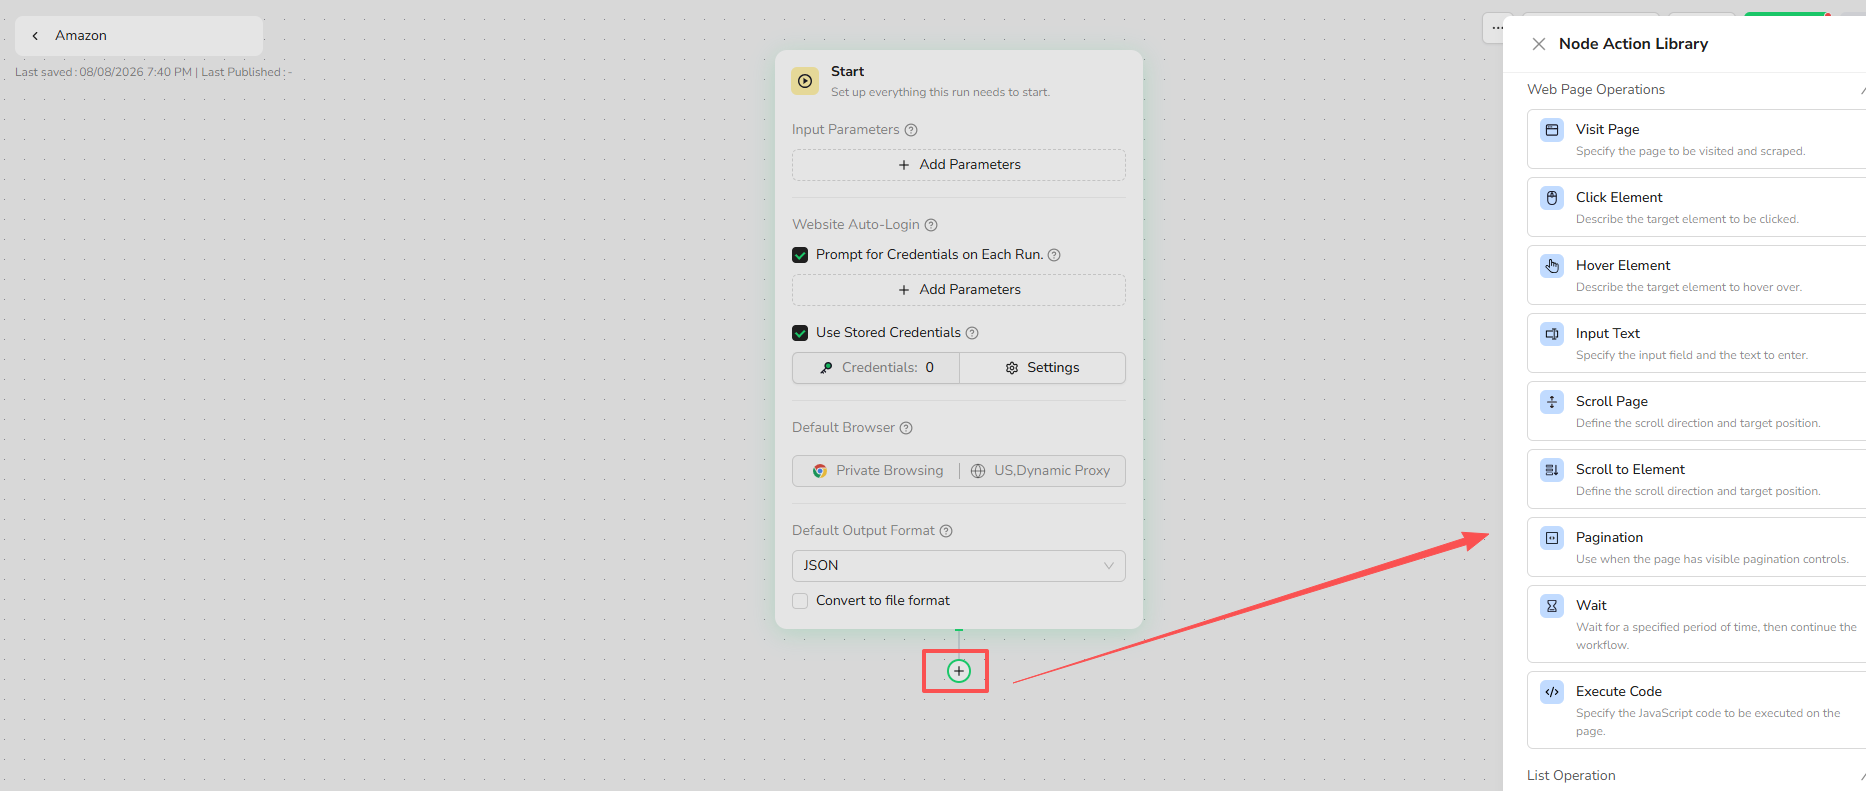Open stored credentials Settings

[1043, 368]
